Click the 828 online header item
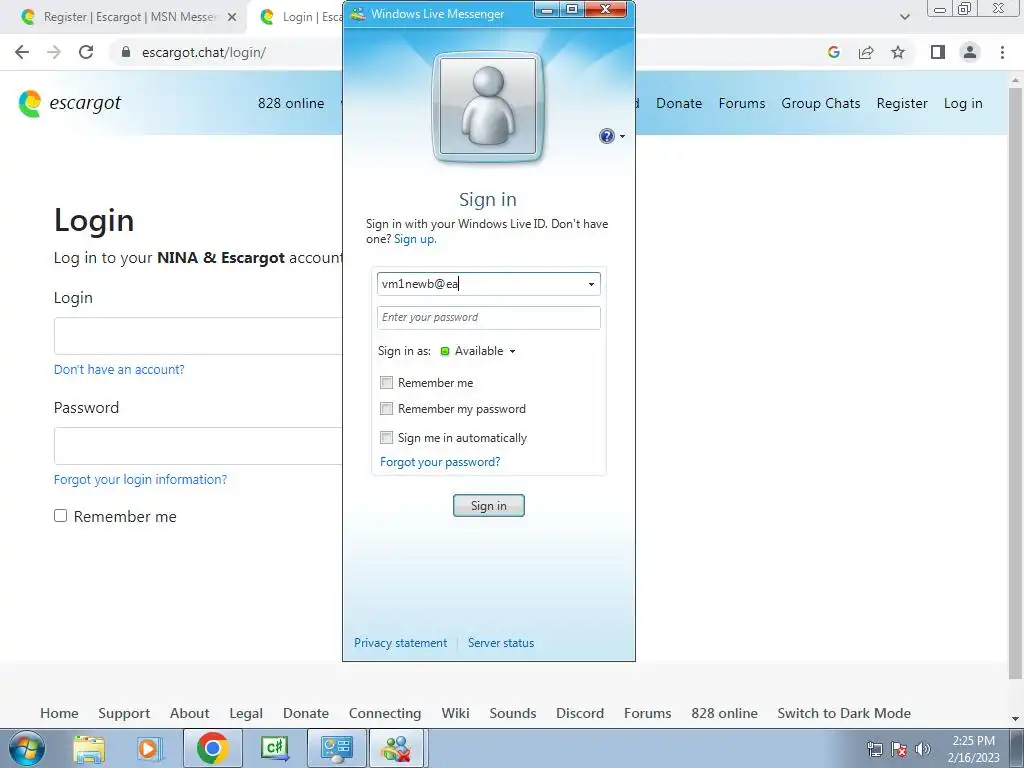This screenshot has height=768, width=1024. tap(291, 103)
